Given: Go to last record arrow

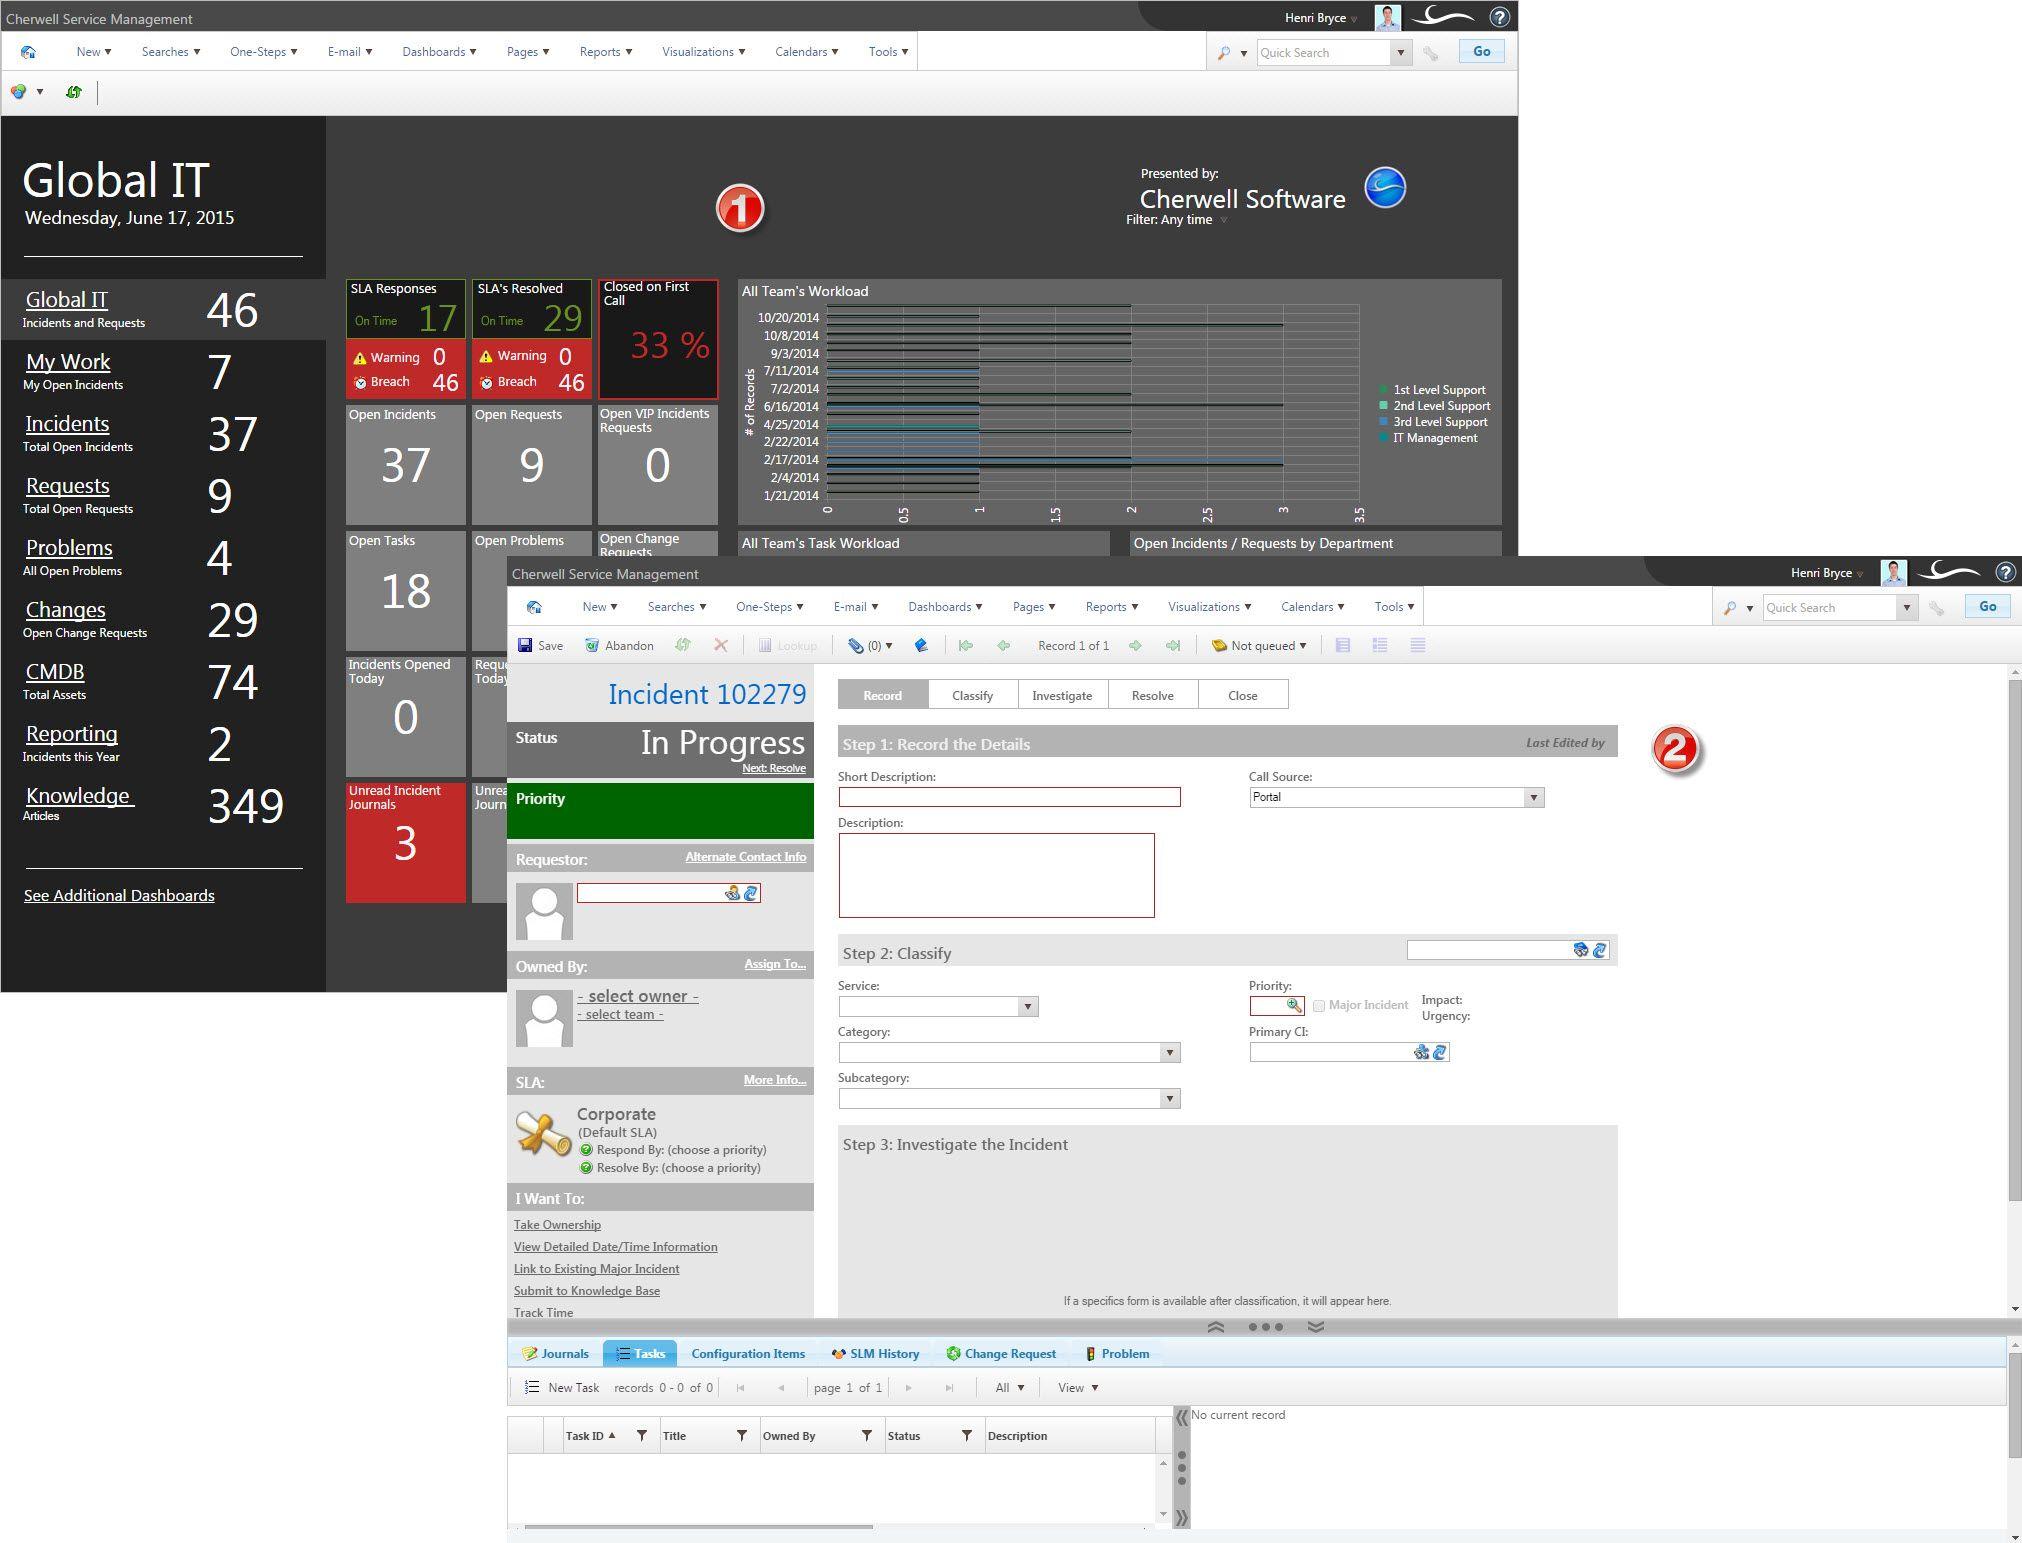Looking at the screenshot, I should coord(1173,646).
